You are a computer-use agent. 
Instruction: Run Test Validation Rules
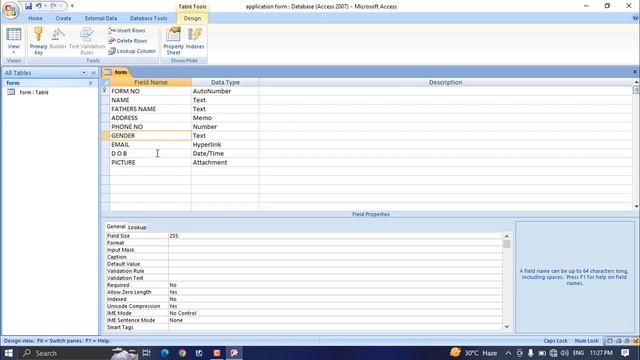[x=87, y=41]
